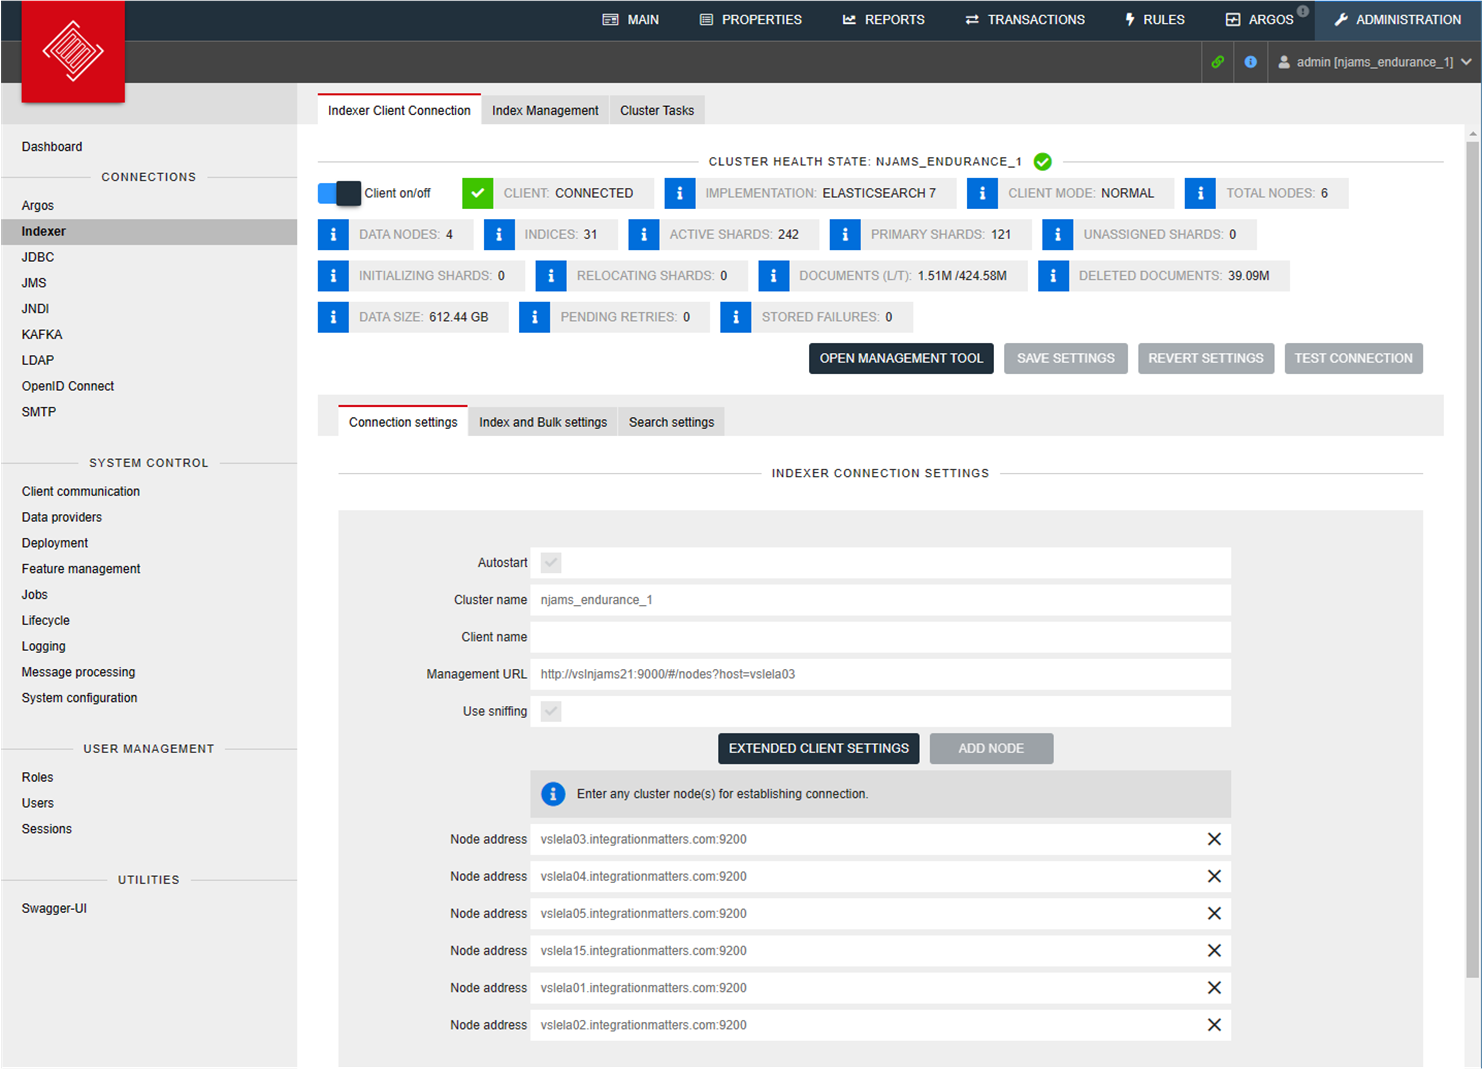Switch to Index and Bulk settings tab
The height and width of the screenshot is (1069, 1483).
click(x=543, y=422)
